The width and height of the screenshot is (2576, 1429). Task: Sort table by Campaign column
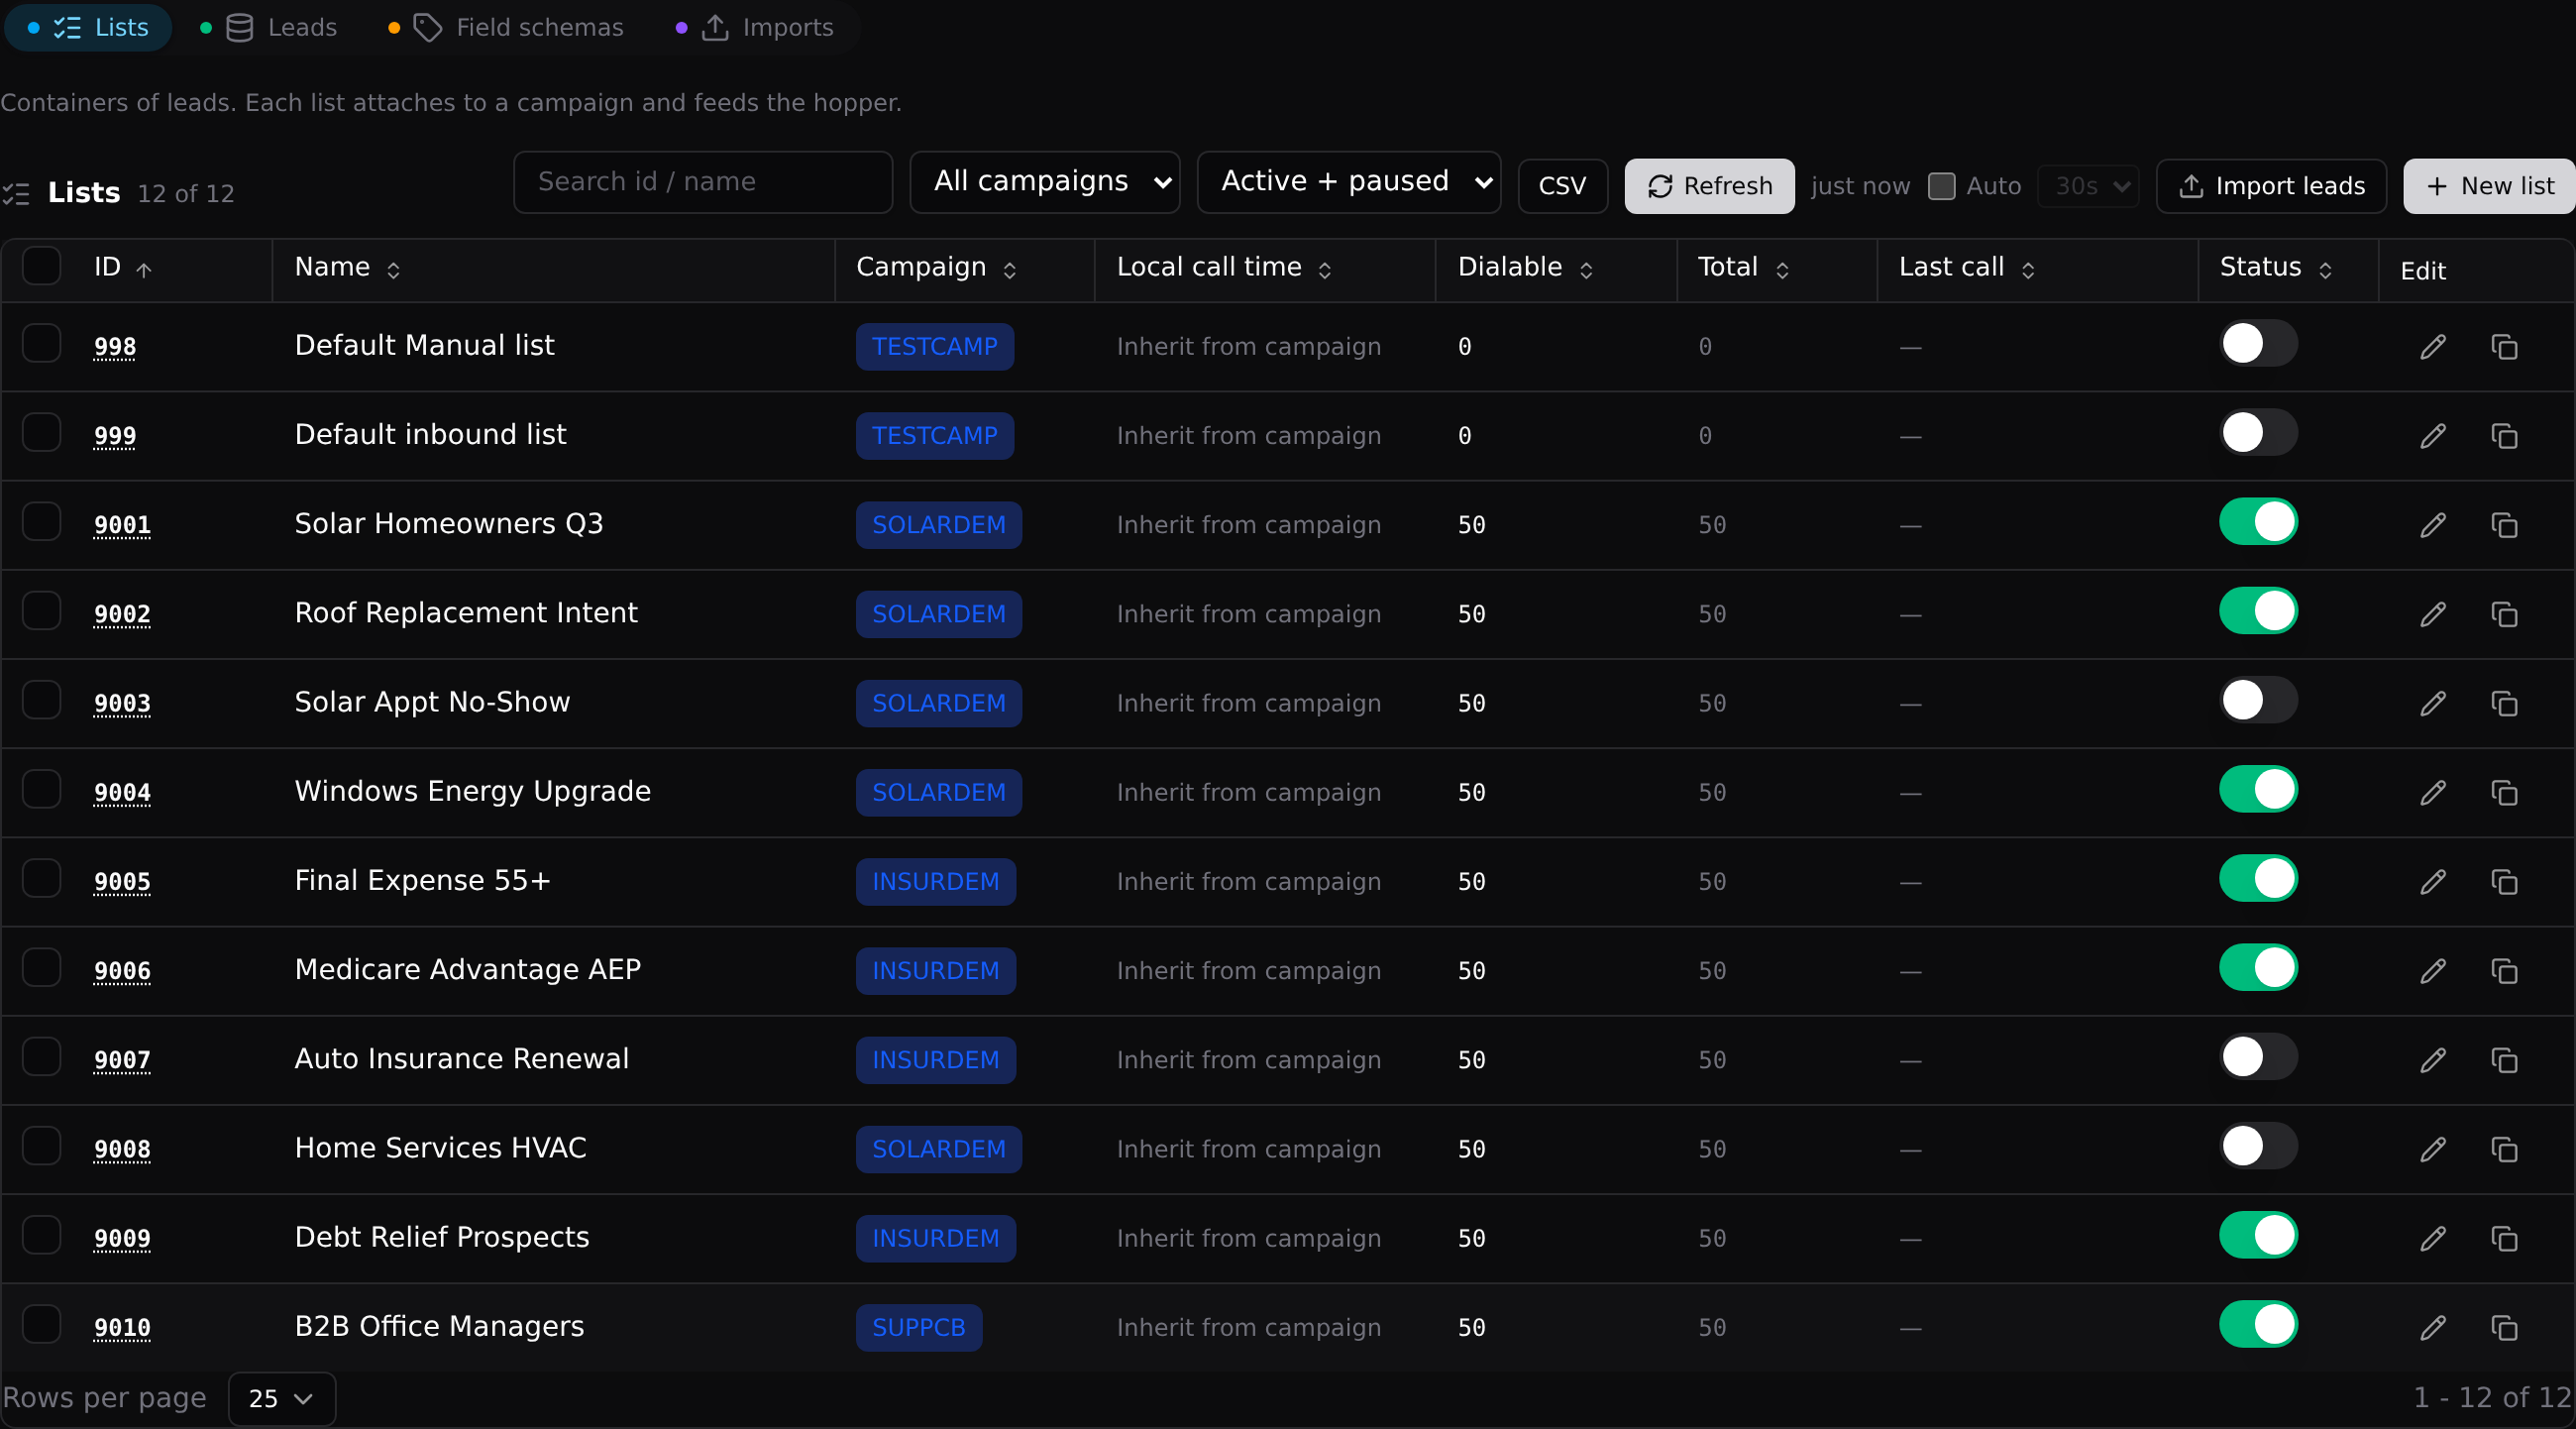tap(936, 268)
